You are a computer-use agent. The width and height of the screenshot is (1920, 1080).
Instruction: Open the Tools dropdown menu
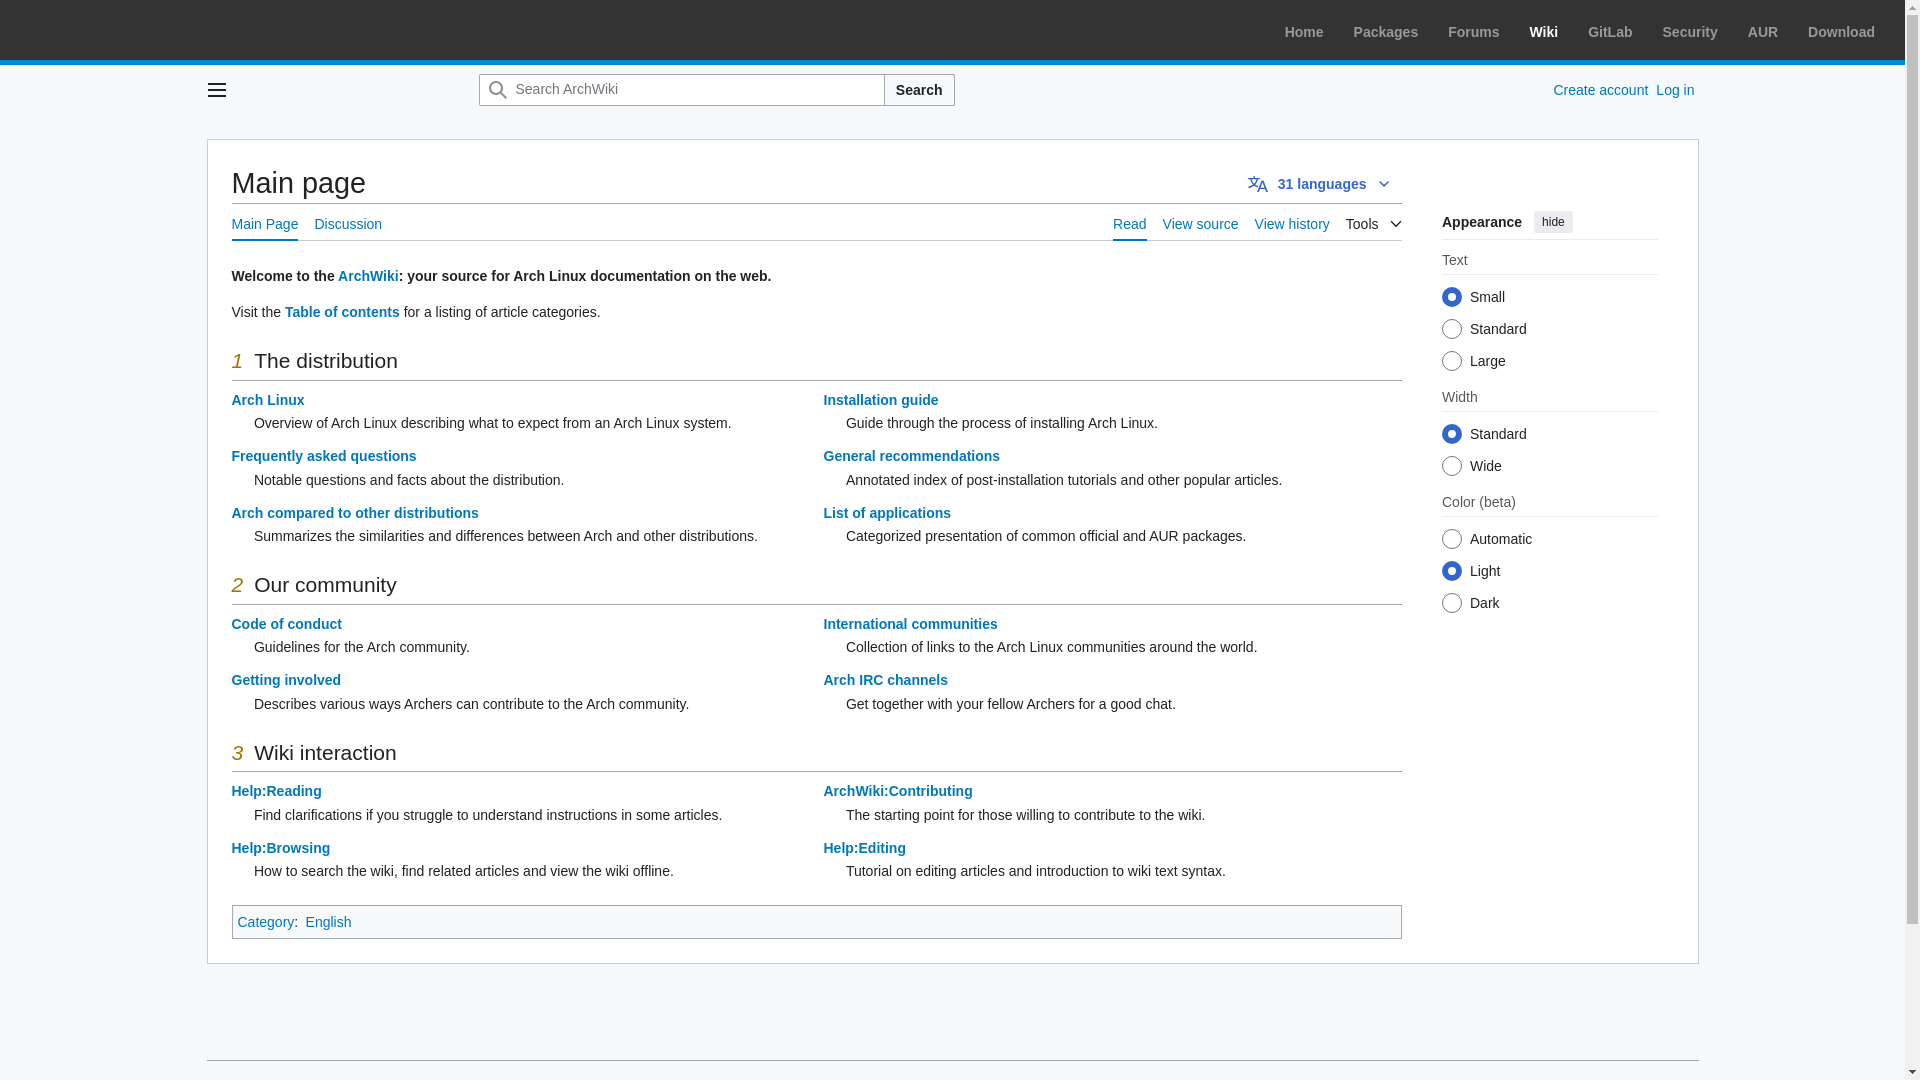tap(1373, 224)
